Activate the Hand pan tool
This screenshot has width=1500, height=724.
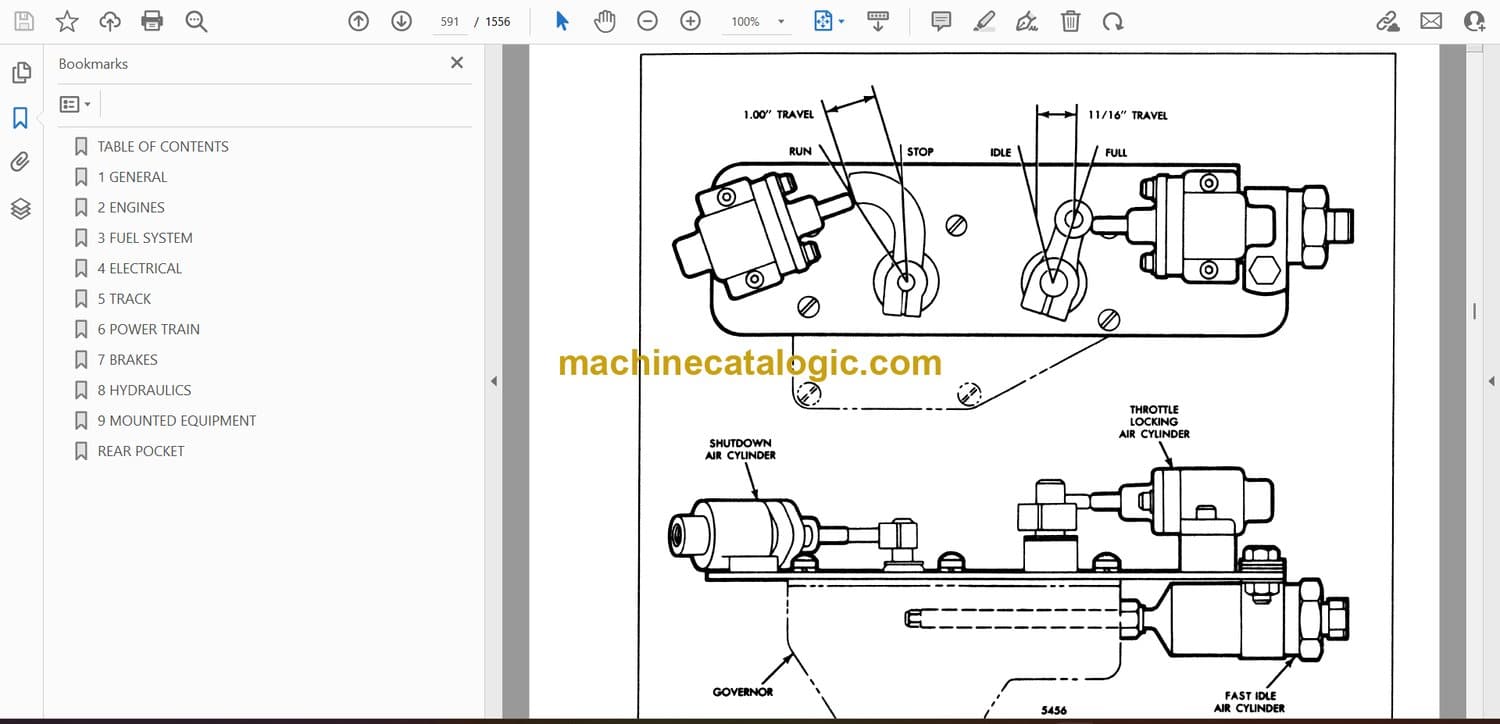[604, 21]
